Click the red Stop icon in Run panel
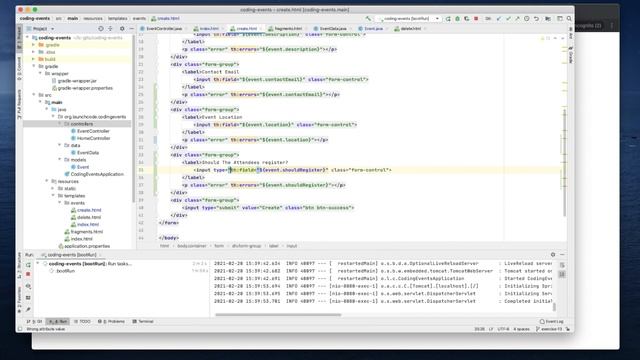The height and width of the screenshot is (360, 640). pyautogui.click(x=28, y=274)
